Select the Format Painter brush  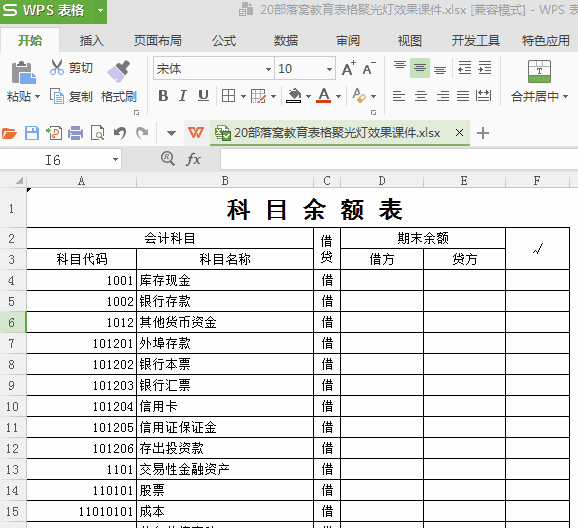tap(119, 71)
